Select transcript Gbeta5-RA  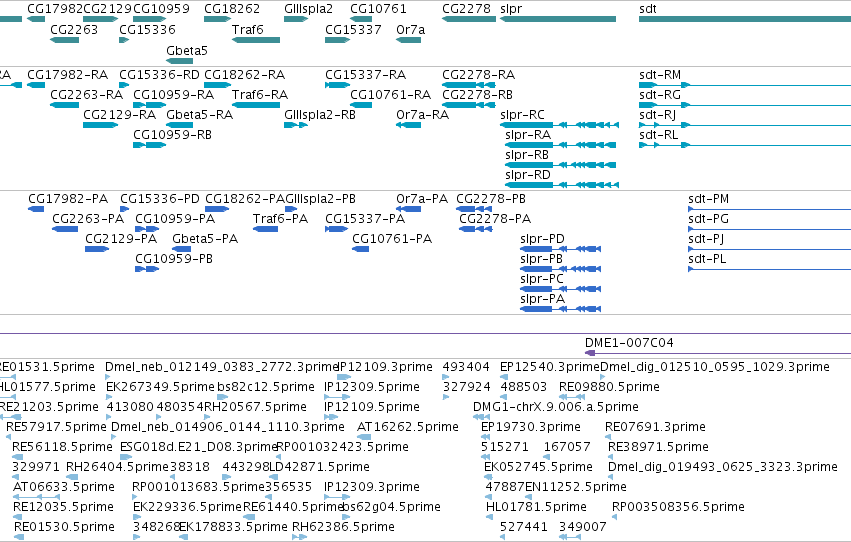click(x=199, y=114)
